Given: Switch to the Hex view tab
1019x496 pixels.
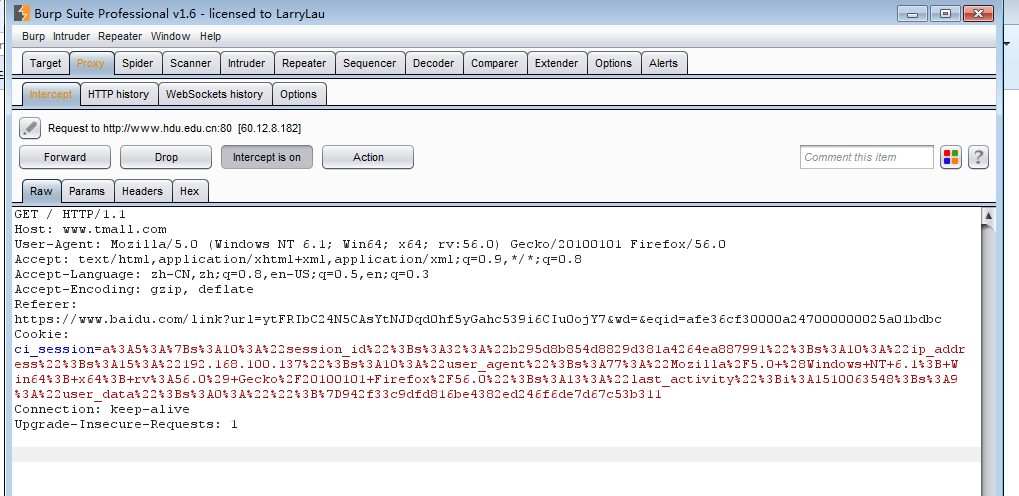Looking at the screenshot, I should pyautogui.click(x=190, y=191).
